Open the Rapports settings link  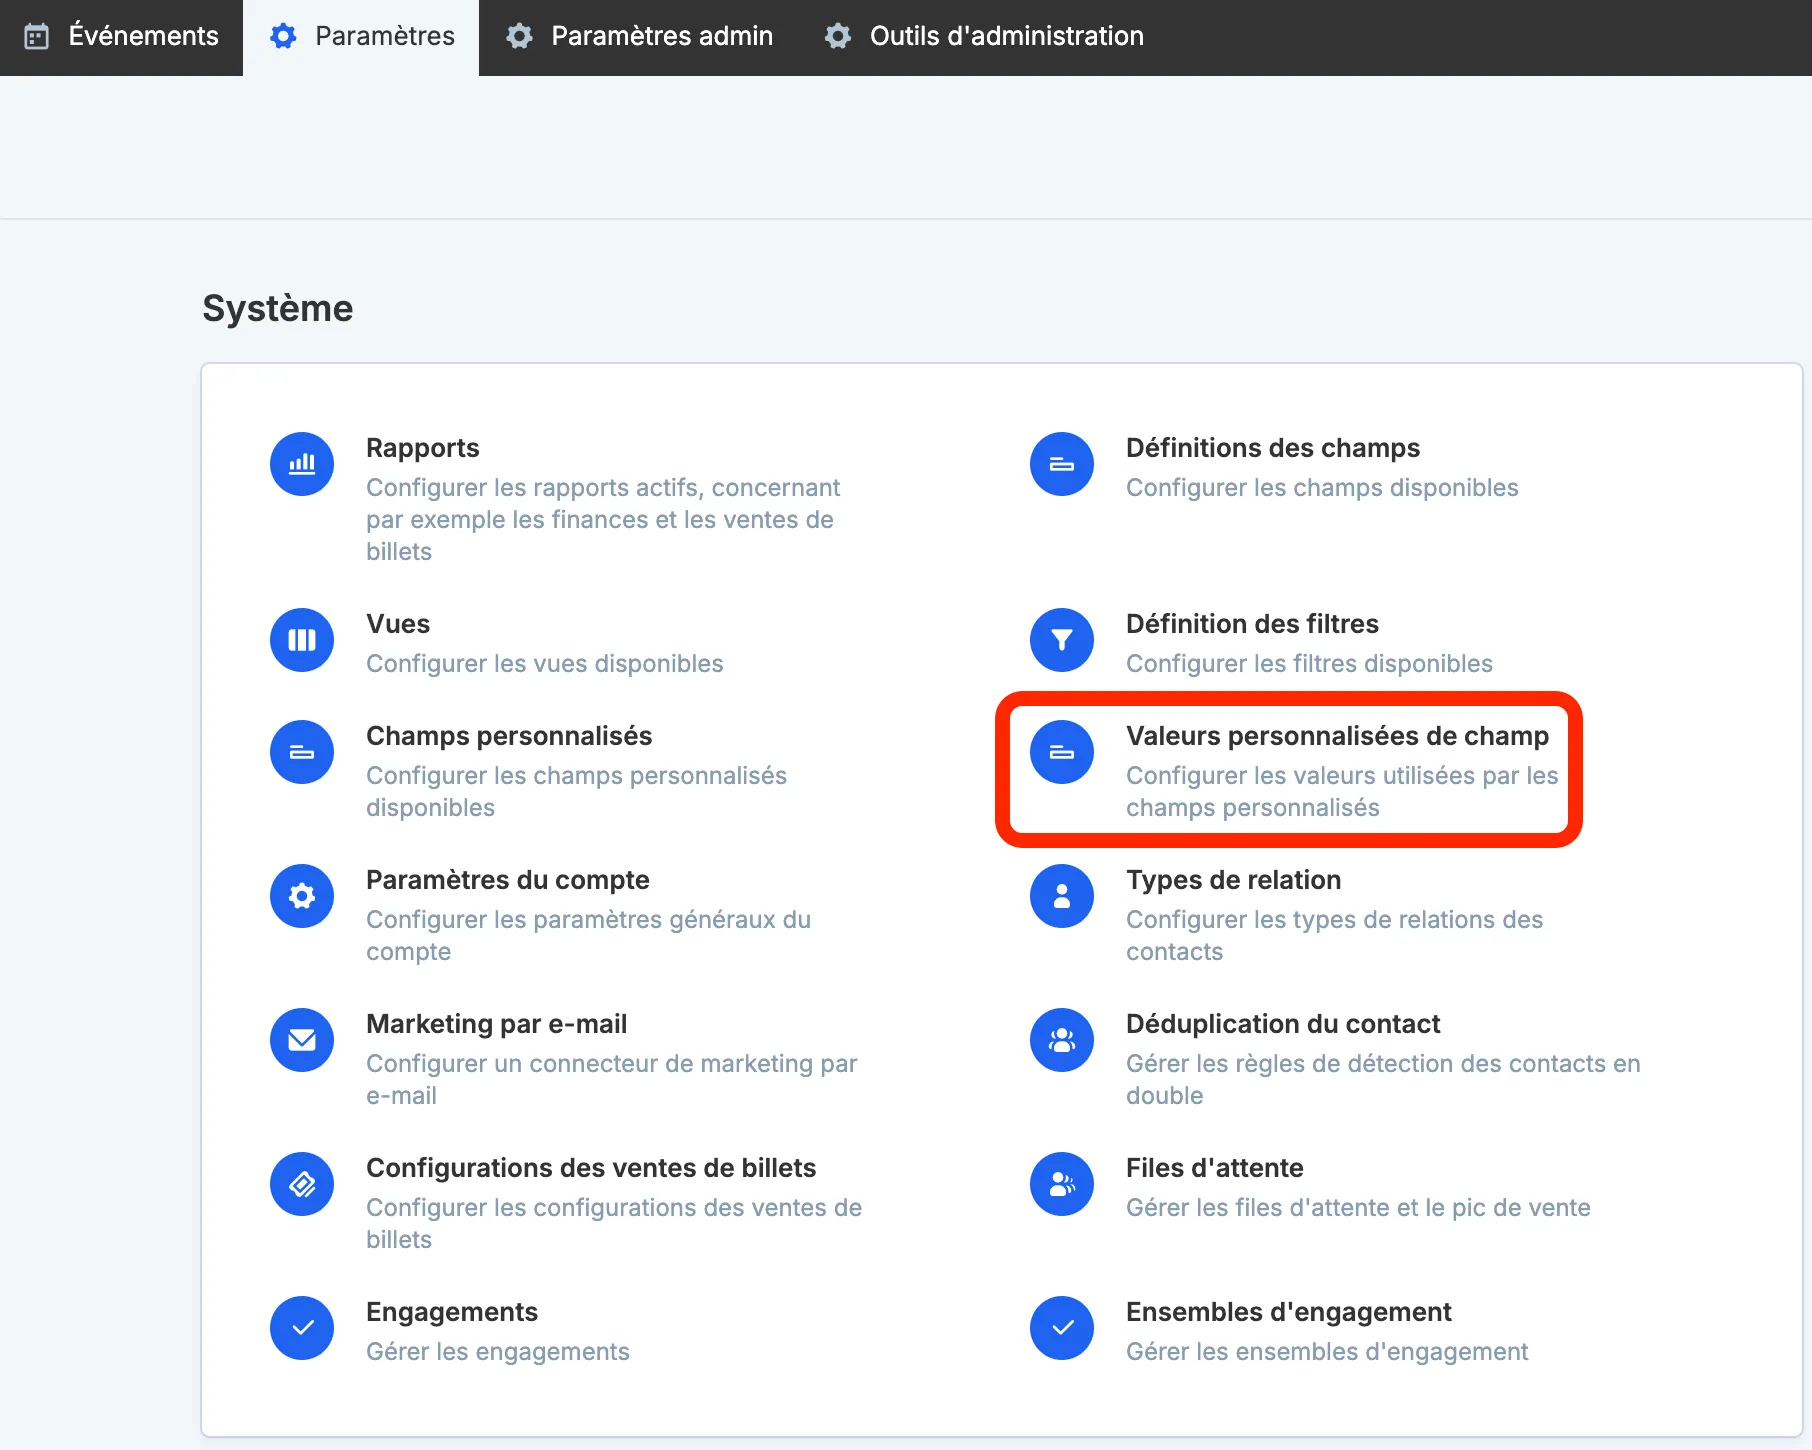423,448
